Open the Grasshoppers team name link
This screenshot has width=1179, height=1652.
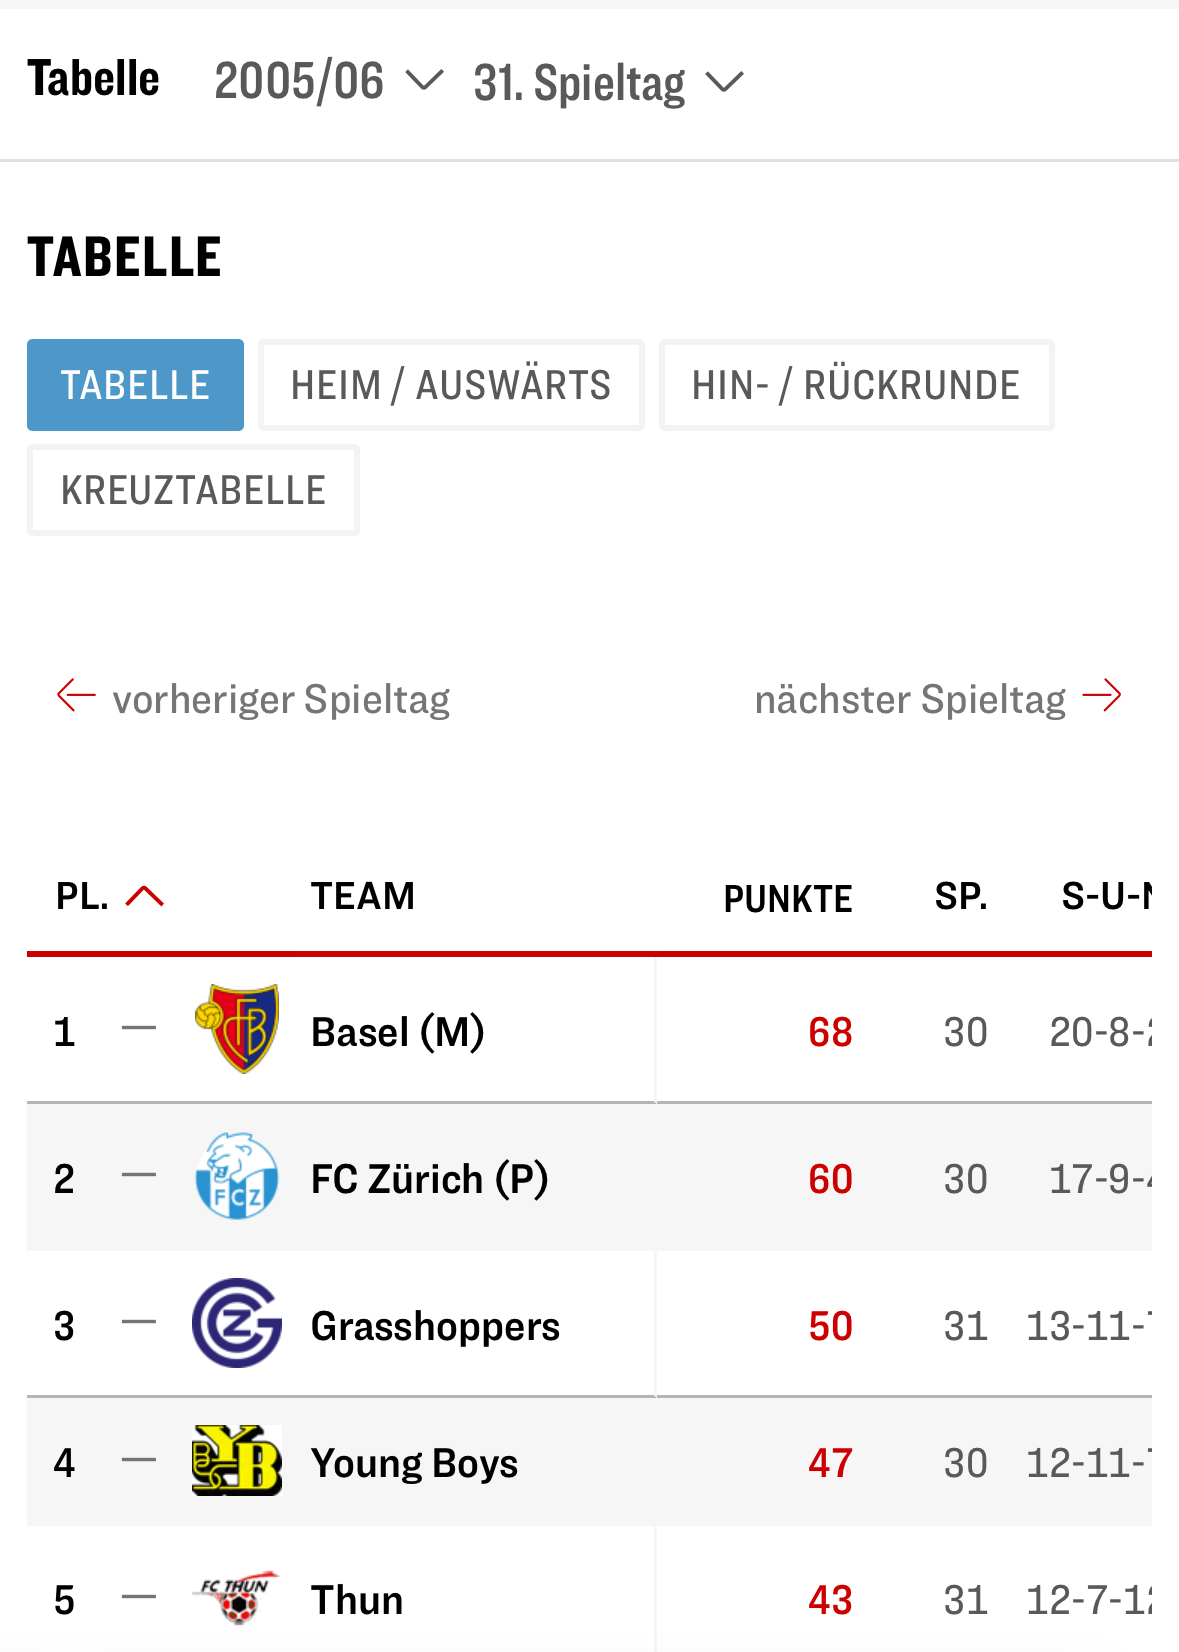(x=435, y=1326)
